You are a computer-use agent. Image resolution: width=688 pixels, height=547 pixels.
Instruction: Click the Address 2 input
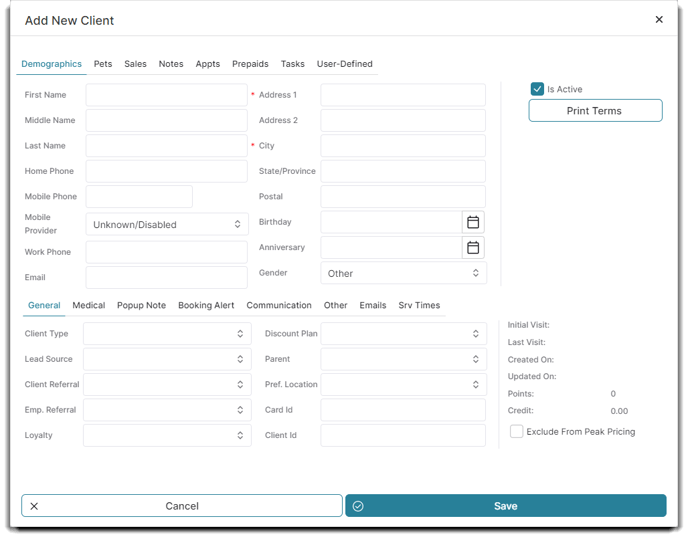(403, 120)
